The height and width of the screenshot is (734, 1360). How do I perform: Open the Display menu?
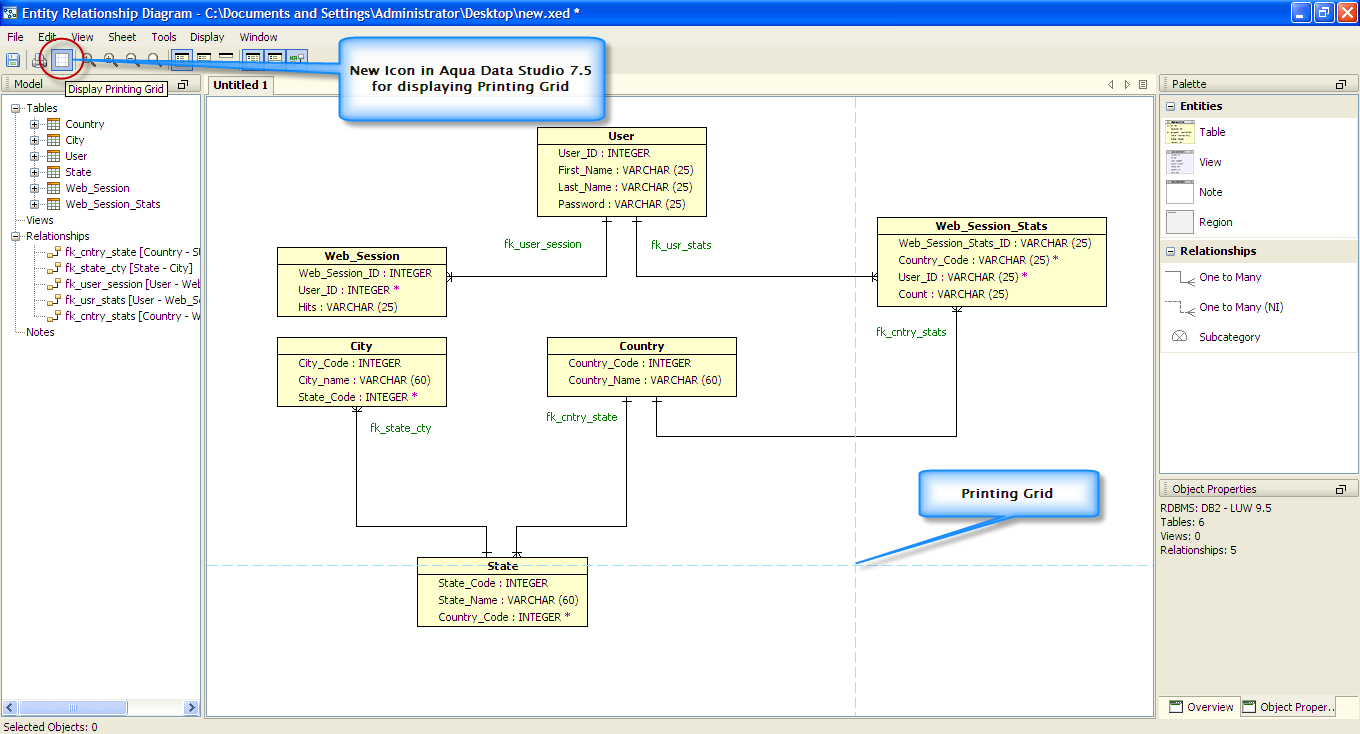(x=207, y=37)
